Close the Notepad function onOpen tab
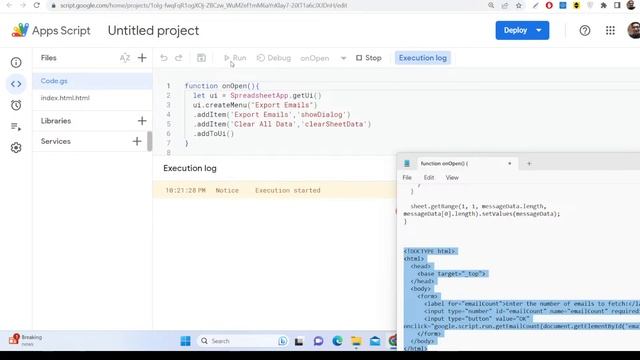Image resolution: width=640 pixels, height=360 pixels. pyautogui.click(x=509, y=164)
